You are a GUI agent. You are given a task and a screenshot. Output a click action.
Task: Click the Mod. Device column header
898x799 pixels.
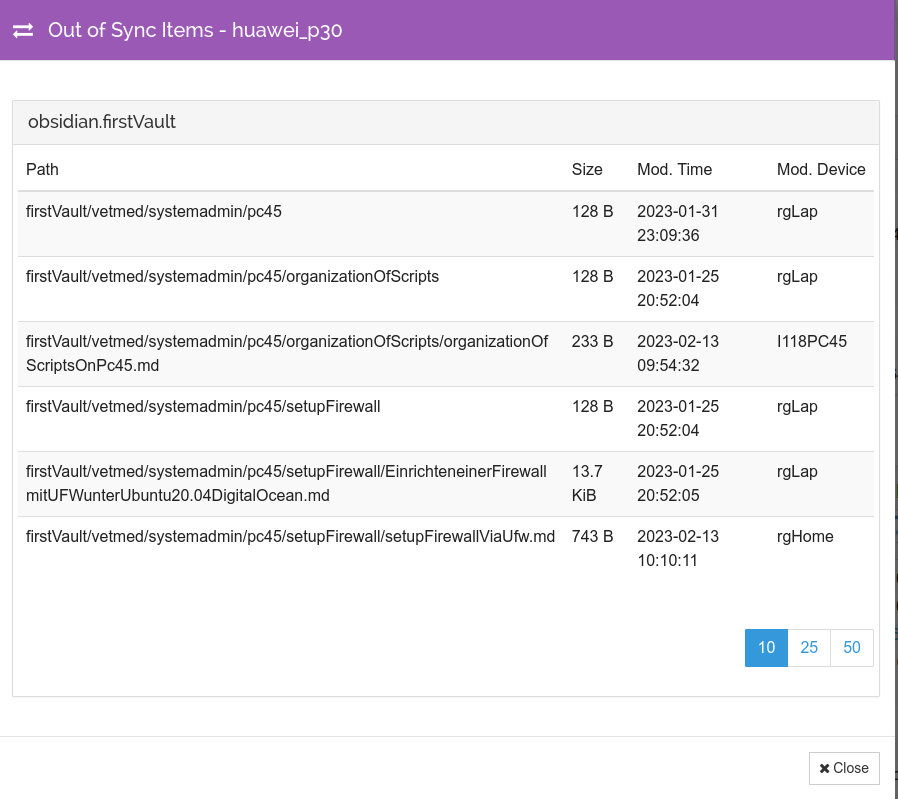point(821,170)
